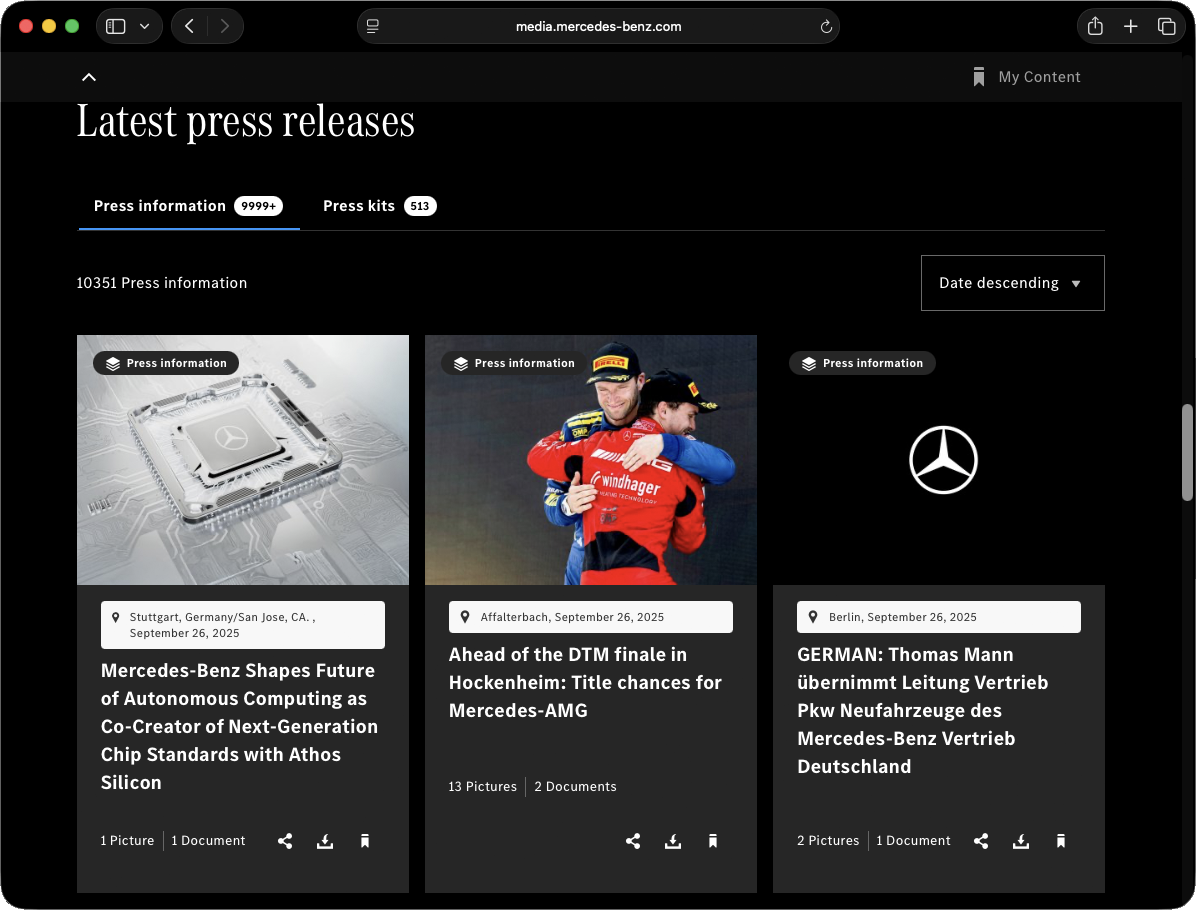Viewport: 1196px width, 910px height.
Task: Go back to previous page
Action: (x=189, y=26)
